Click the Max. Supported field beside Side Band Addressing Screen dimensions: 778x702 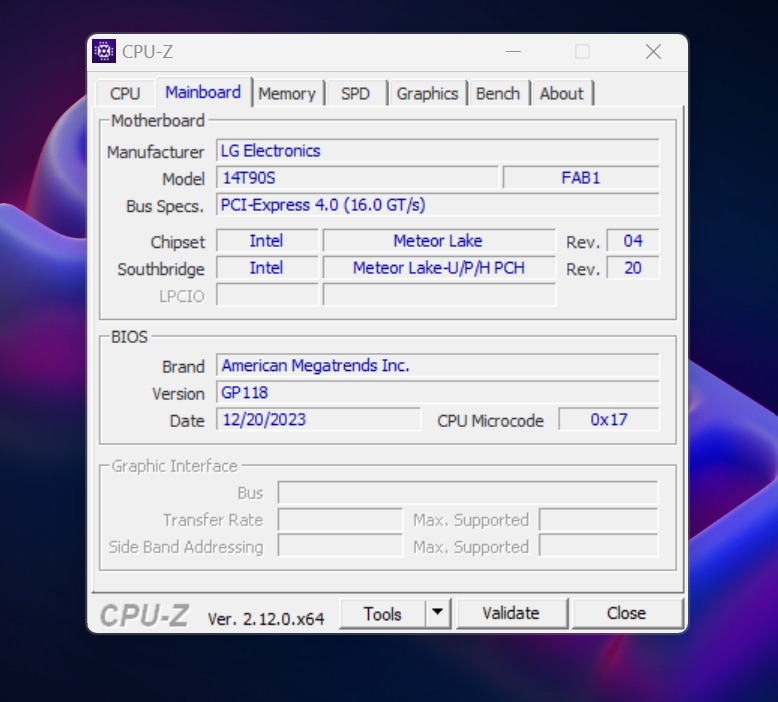point(599,546)
